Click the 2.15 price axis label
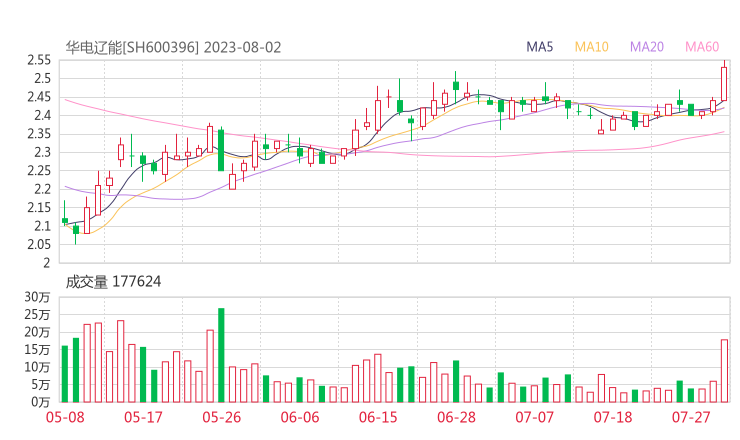The image size is (740, 440). click(x=39, y=208)
